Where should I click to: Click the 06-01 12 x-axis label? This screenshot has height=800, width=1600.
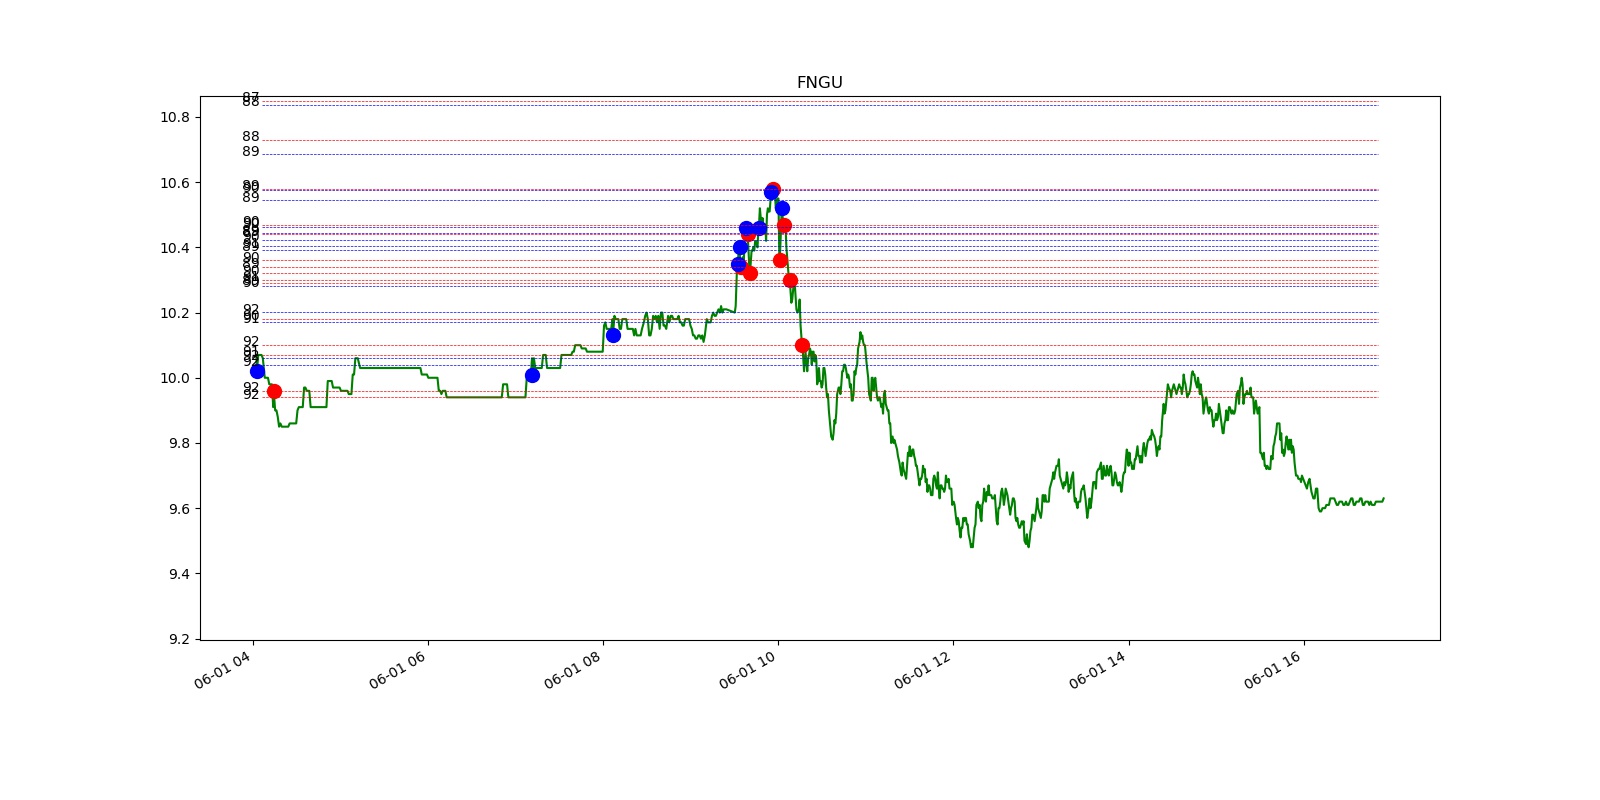tap(922, 669)
